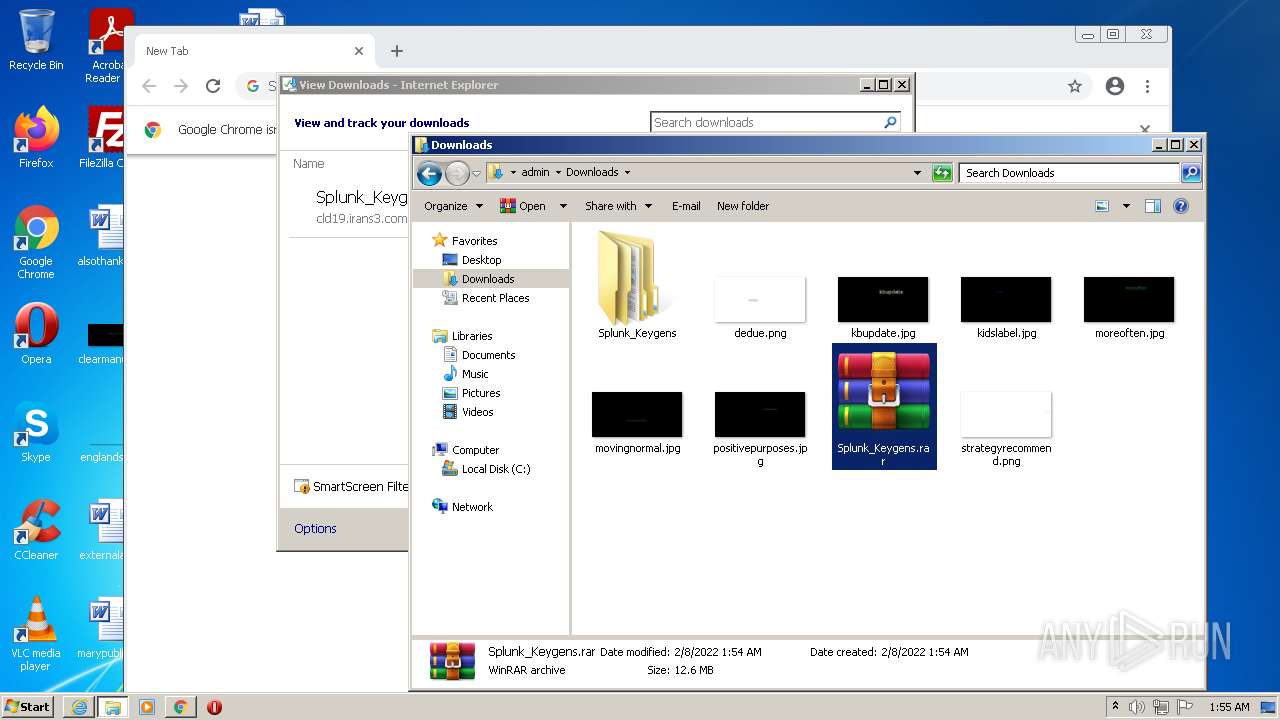Screen dimensions: 1280x720
Task: Click the Name column header in View Downloads
Action: click(x=309, y=163)
